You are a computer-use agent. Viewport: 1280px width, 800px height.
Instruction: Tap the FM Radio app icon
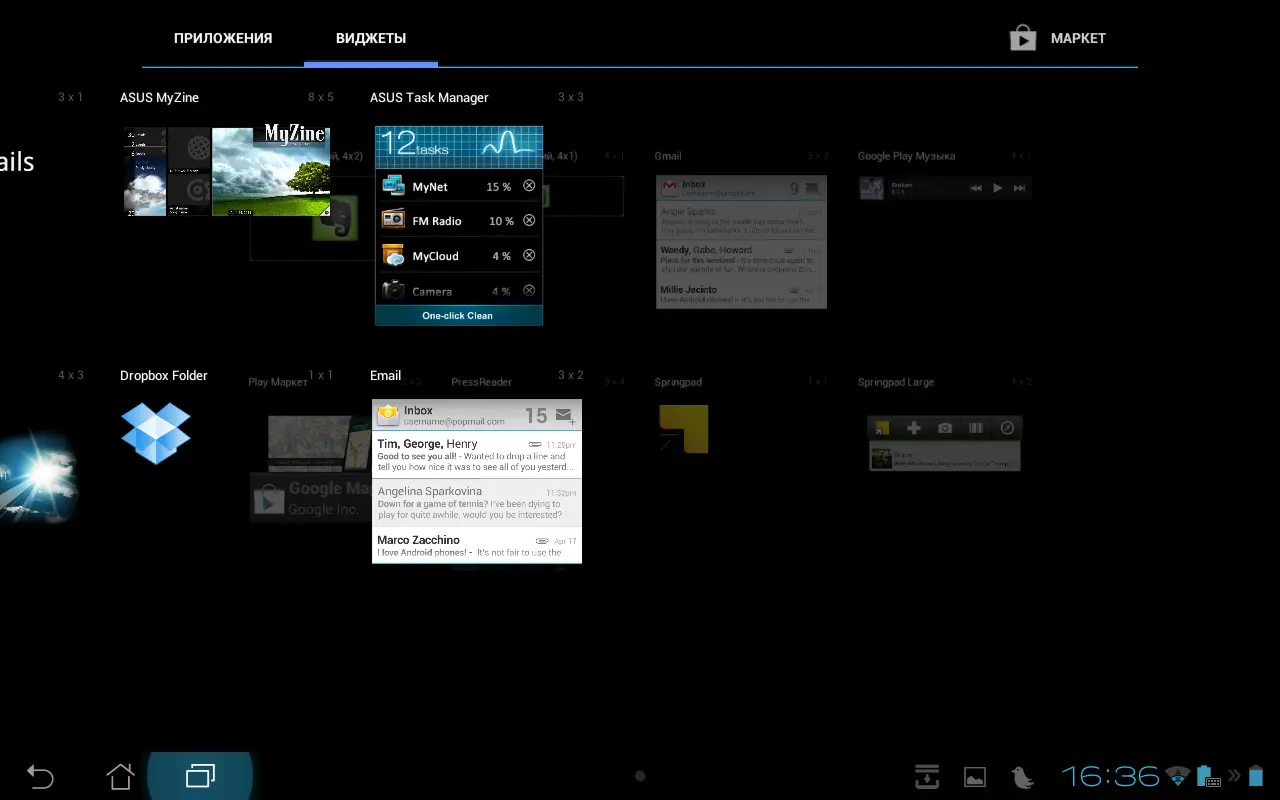(393, 220)
